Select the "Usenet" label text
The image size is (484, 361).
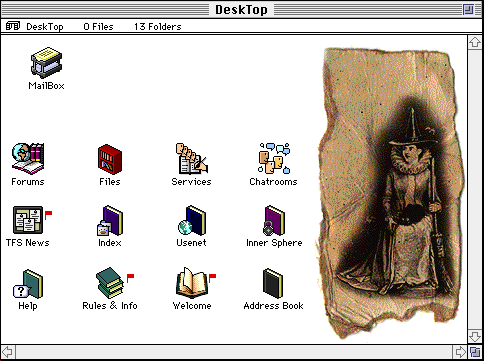click(x=192, y=243)
